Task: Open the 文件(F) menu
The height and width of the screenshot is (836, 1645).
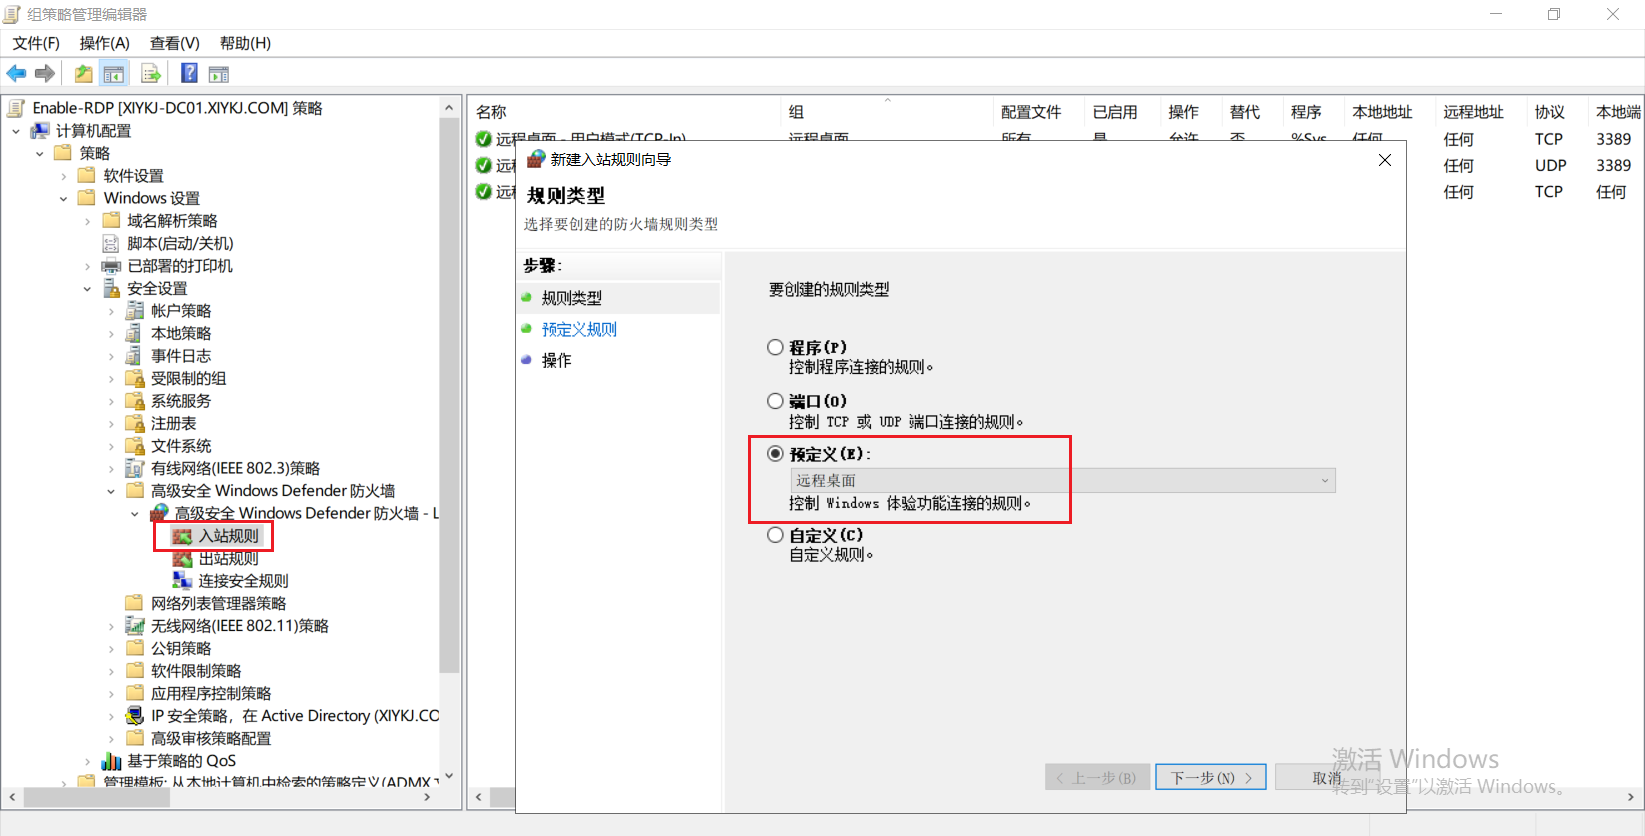Action: [x=36, y=43]
